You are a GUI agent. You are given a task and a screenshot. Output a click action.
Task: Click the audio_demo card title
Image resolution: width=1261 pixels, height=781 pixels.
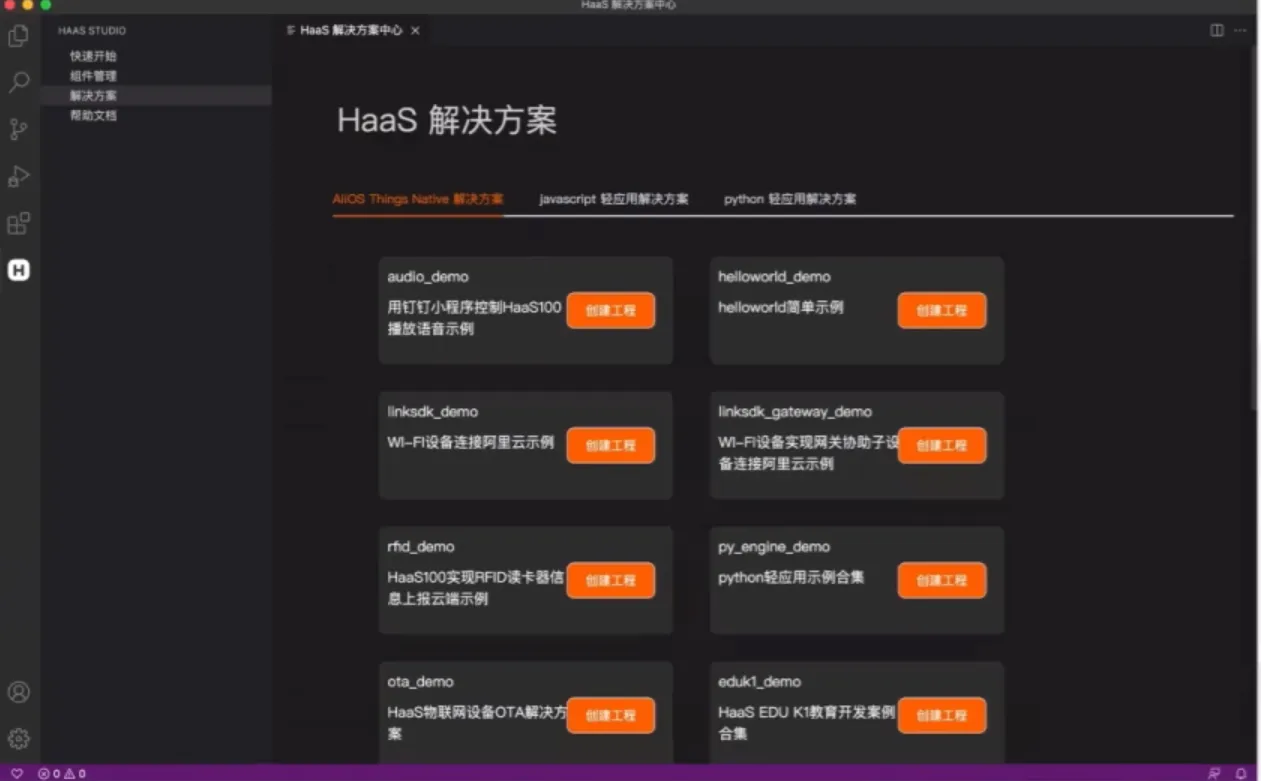pyautogui.click(x=428, y=277)
